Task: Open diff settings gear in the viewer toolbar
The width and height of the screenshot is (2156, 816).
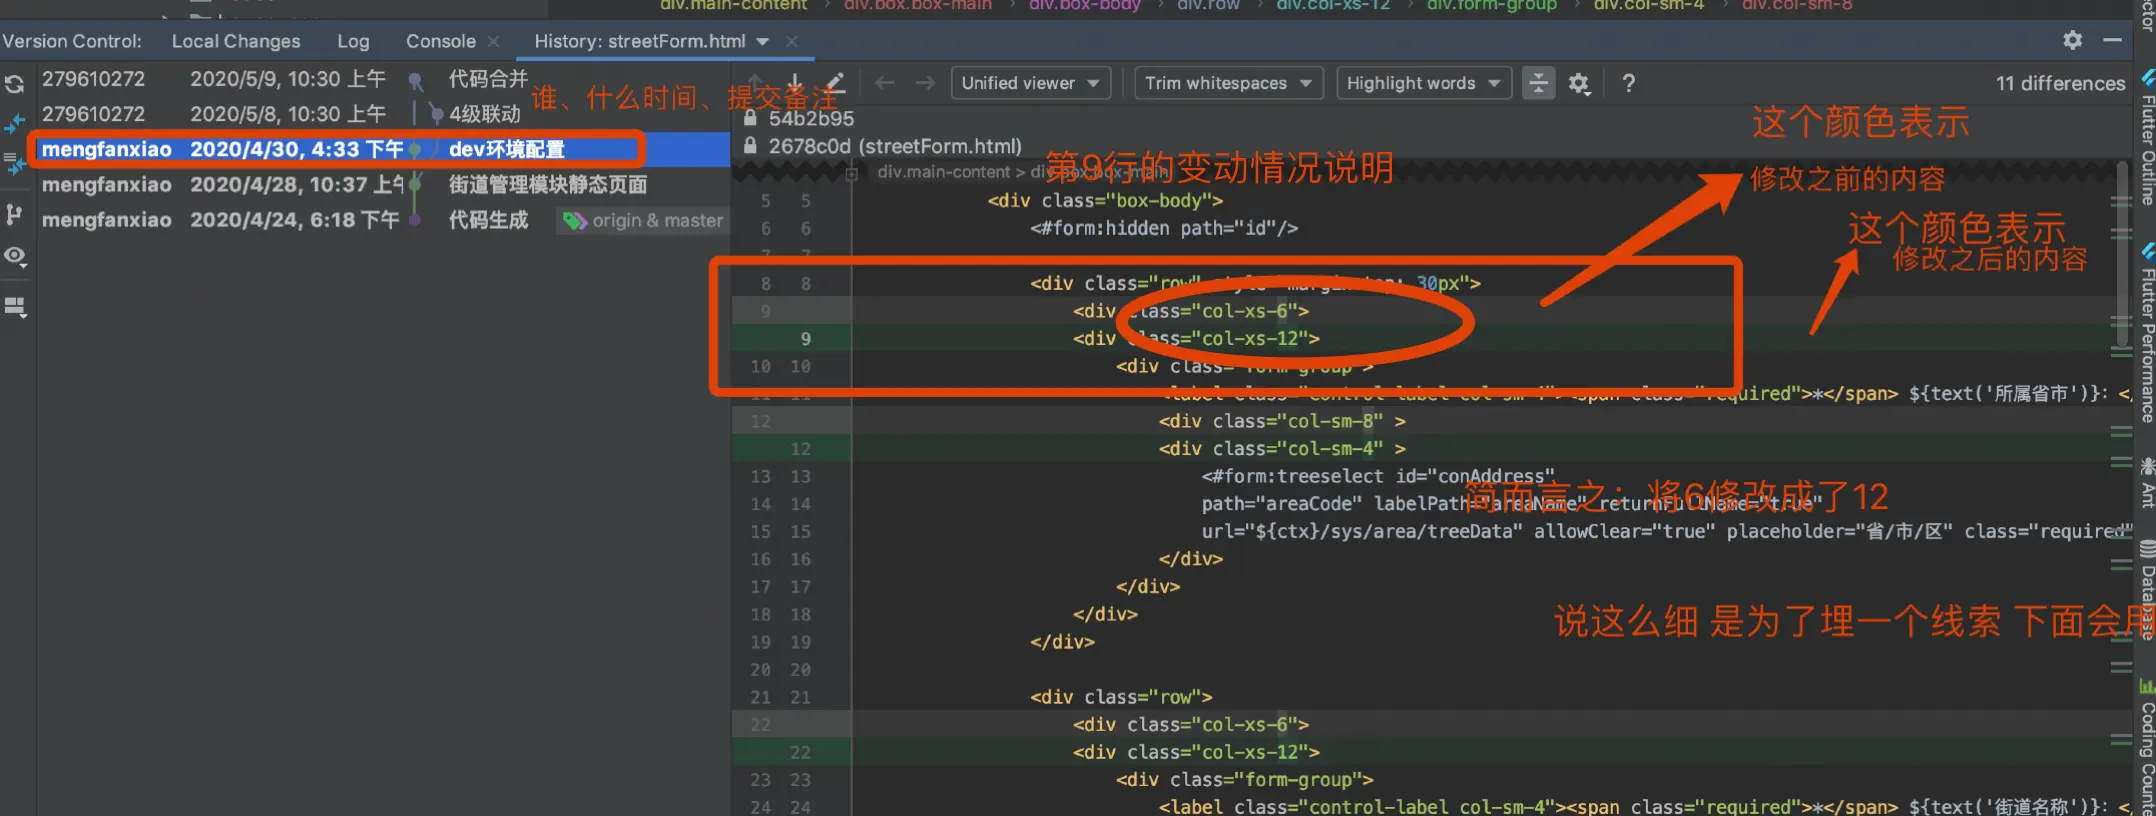Action: [x=1579, y=83]
